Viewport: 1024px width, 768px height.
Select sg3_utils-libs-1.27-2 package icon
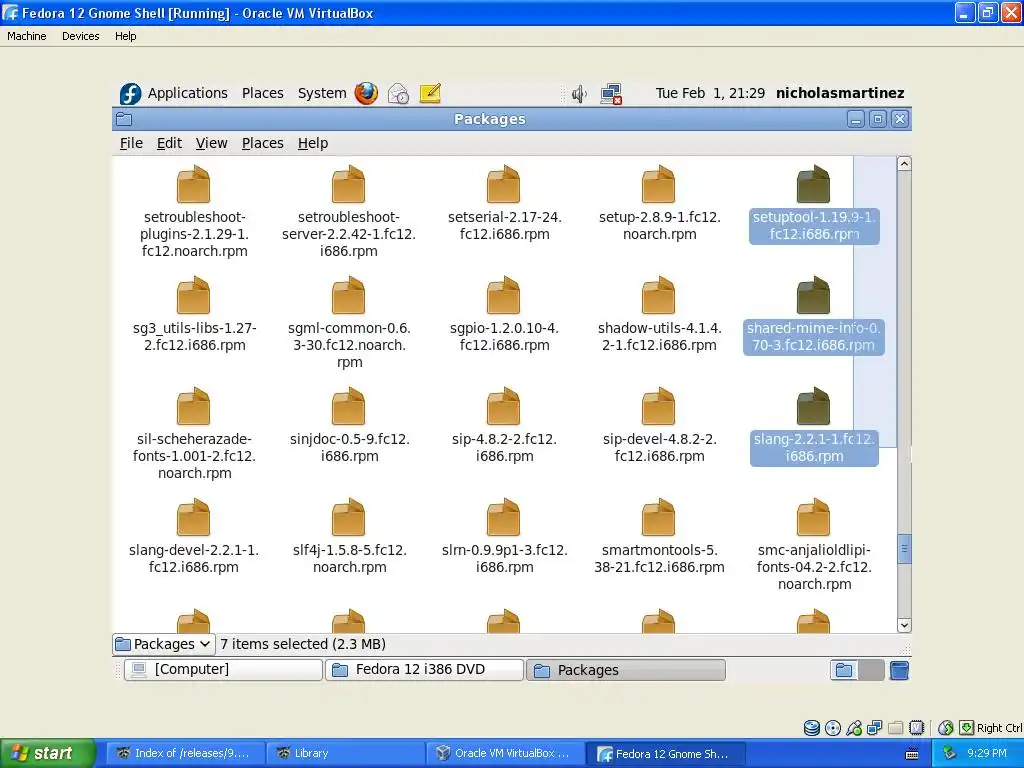click(x=194, y=296)
